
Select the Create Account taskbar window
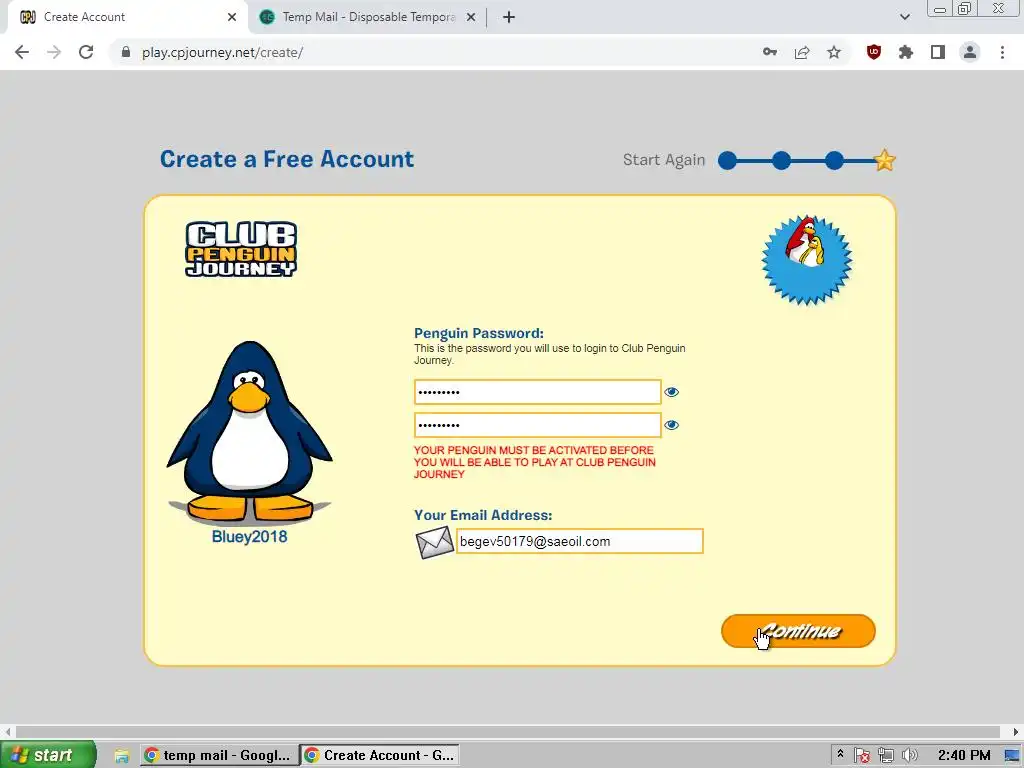coord(381,756)
